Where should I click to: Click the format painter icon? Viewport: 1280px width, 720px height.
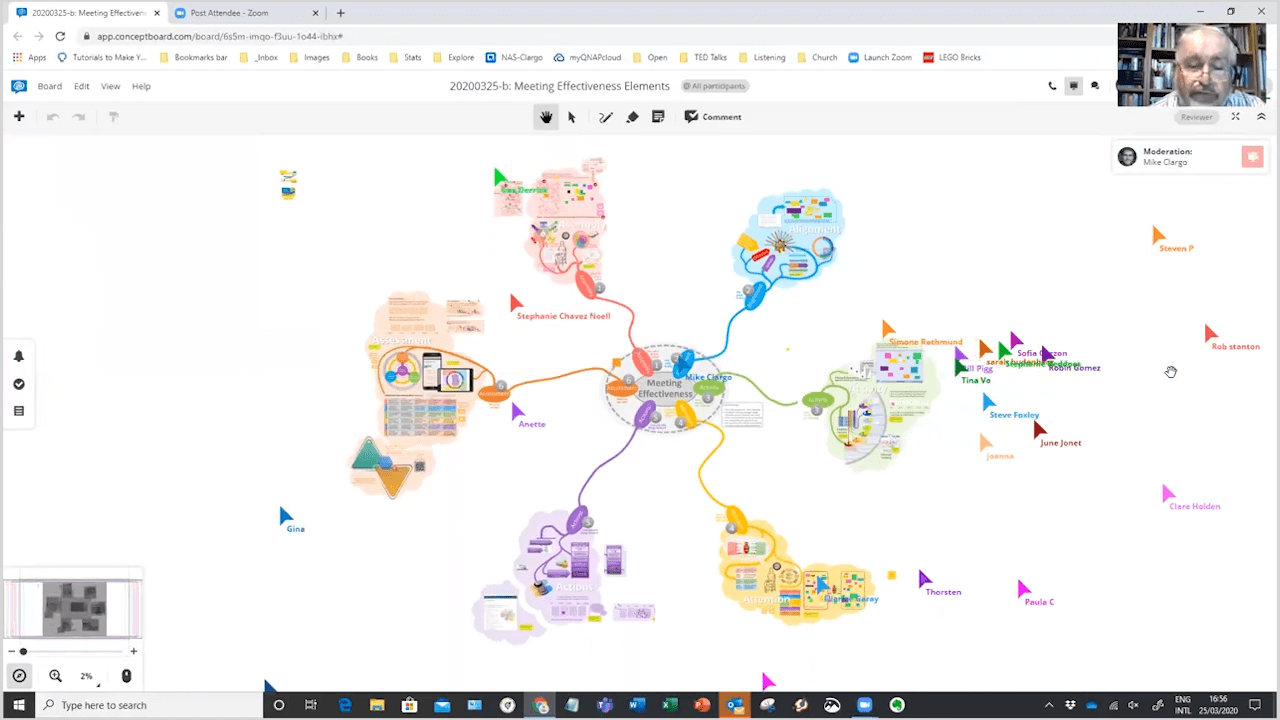point(113,117)
